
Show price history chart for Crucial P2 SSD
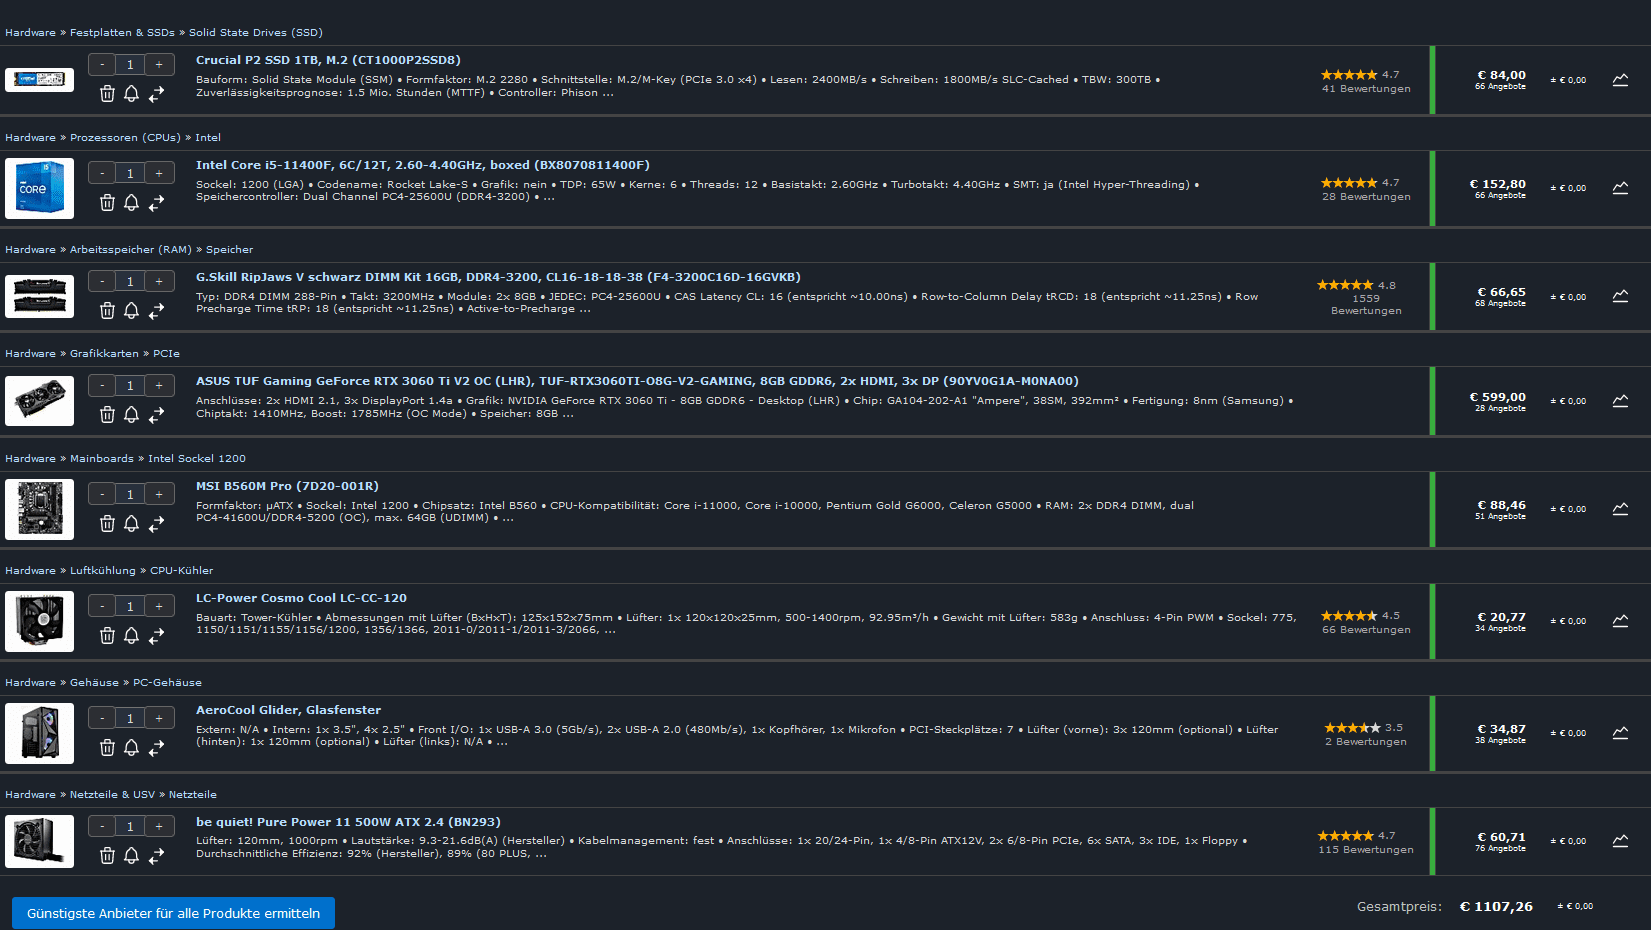pos(1620,80)
